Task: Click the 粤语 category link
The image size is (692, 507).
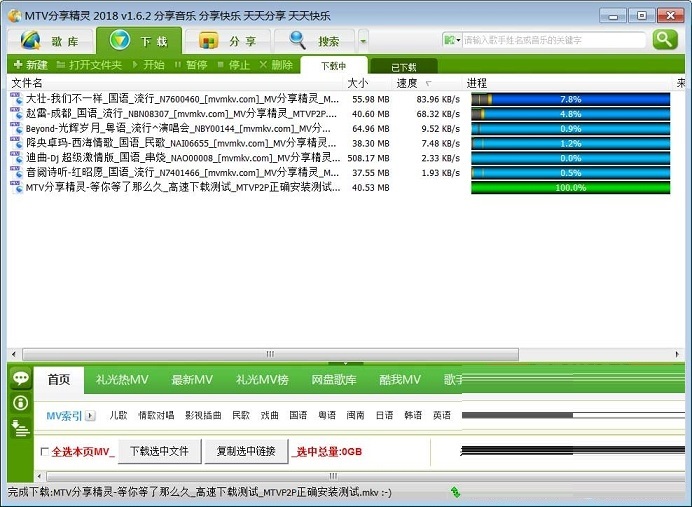Action: (327, 415)
